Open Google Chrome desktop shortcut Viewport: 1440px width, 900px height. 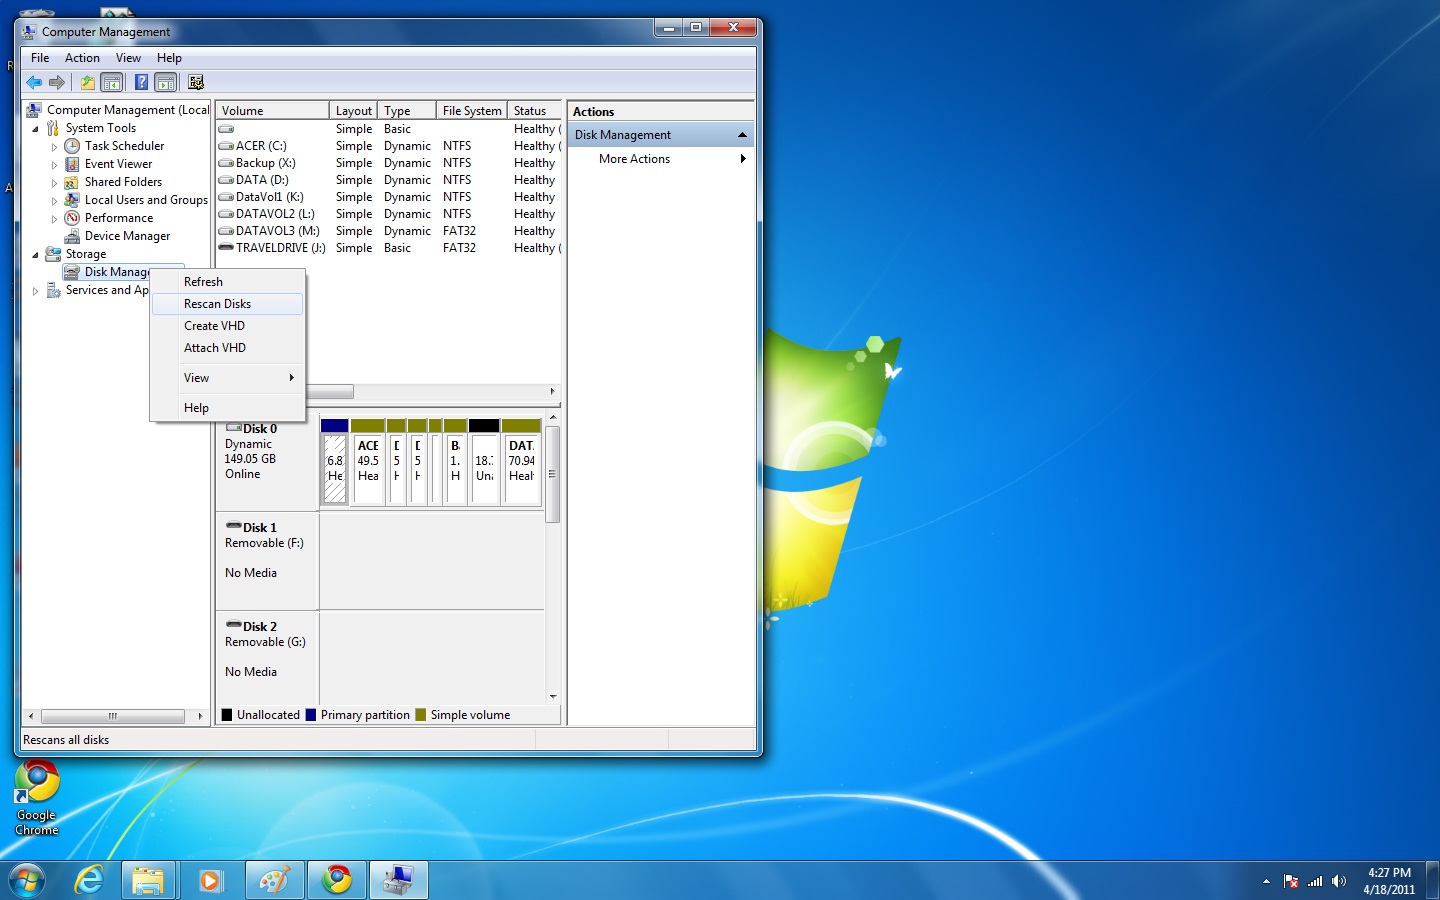(x=37, y=798)
